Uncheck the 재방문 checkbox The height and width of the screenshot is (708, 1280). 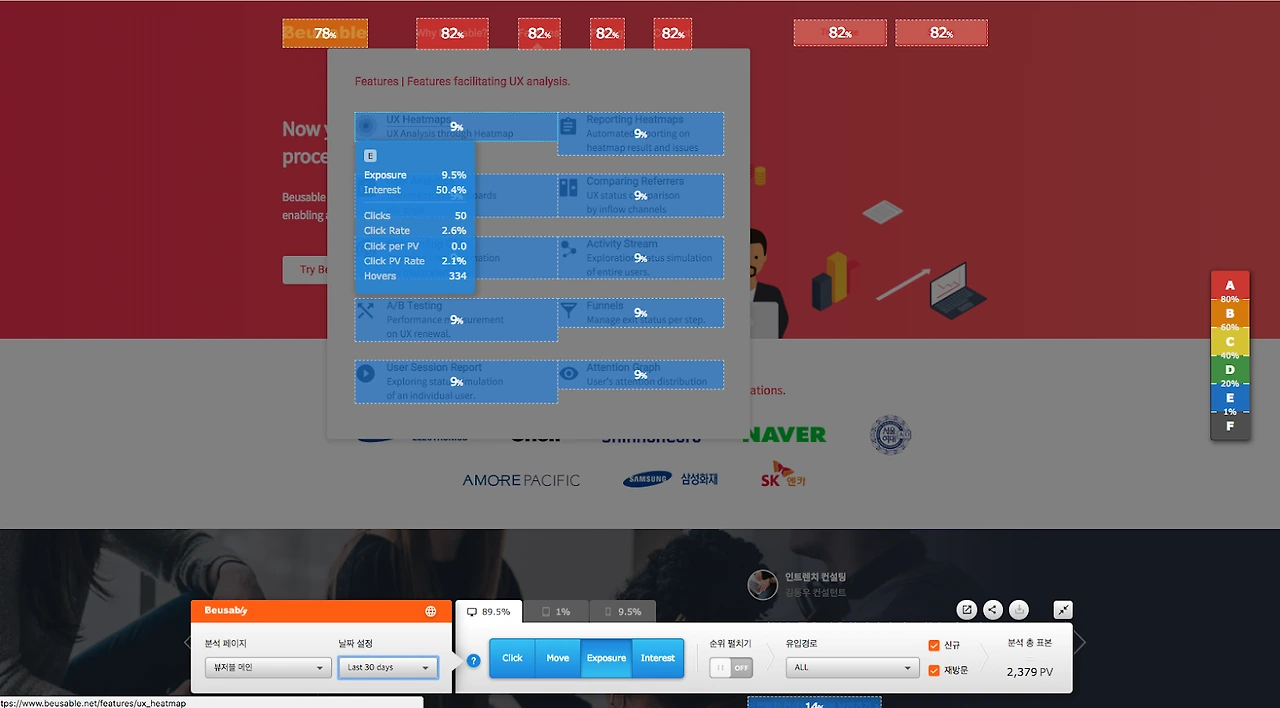(x=934, y=670)
